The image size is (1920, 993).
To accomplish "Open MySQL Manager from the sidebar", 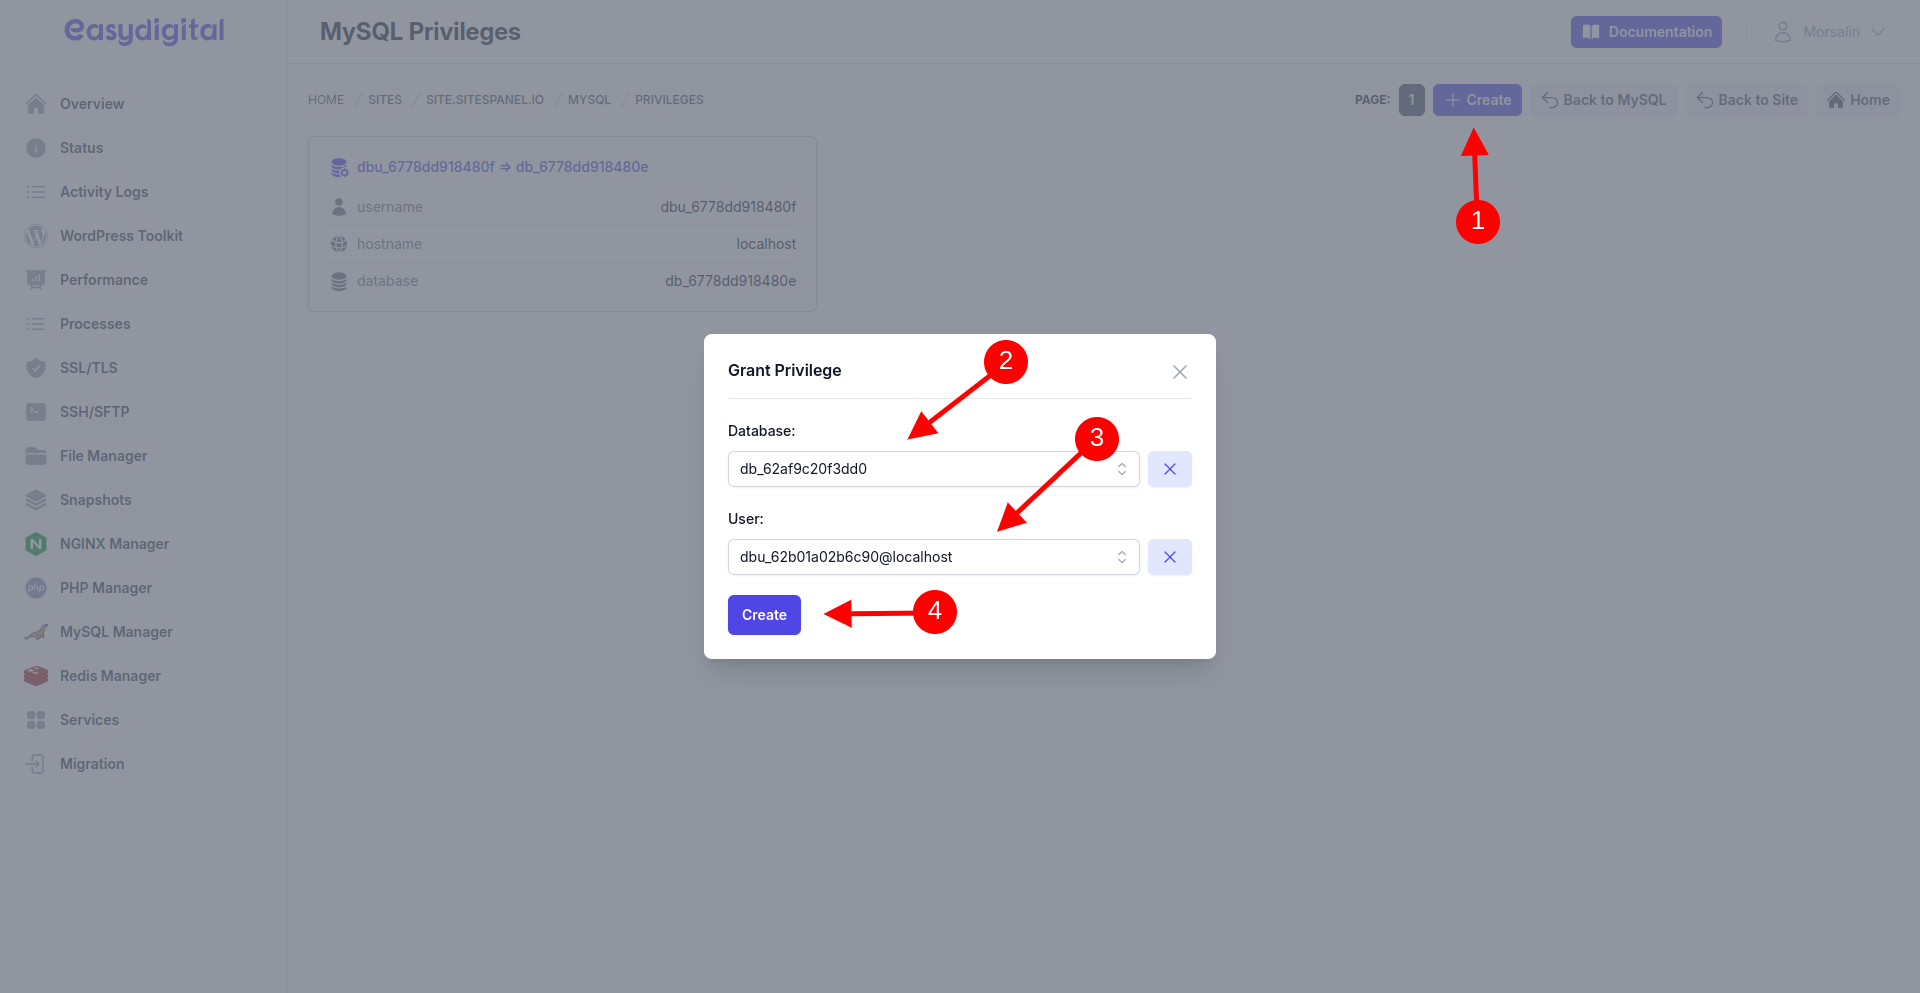I will pyautogui.click(x=116, y=632).
